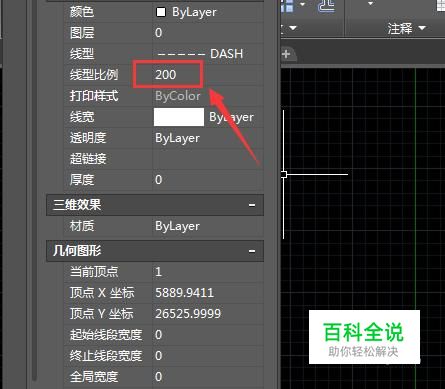Select the 打印样式 property label
This screenshot has width=445, height=389.
[94, 96]
